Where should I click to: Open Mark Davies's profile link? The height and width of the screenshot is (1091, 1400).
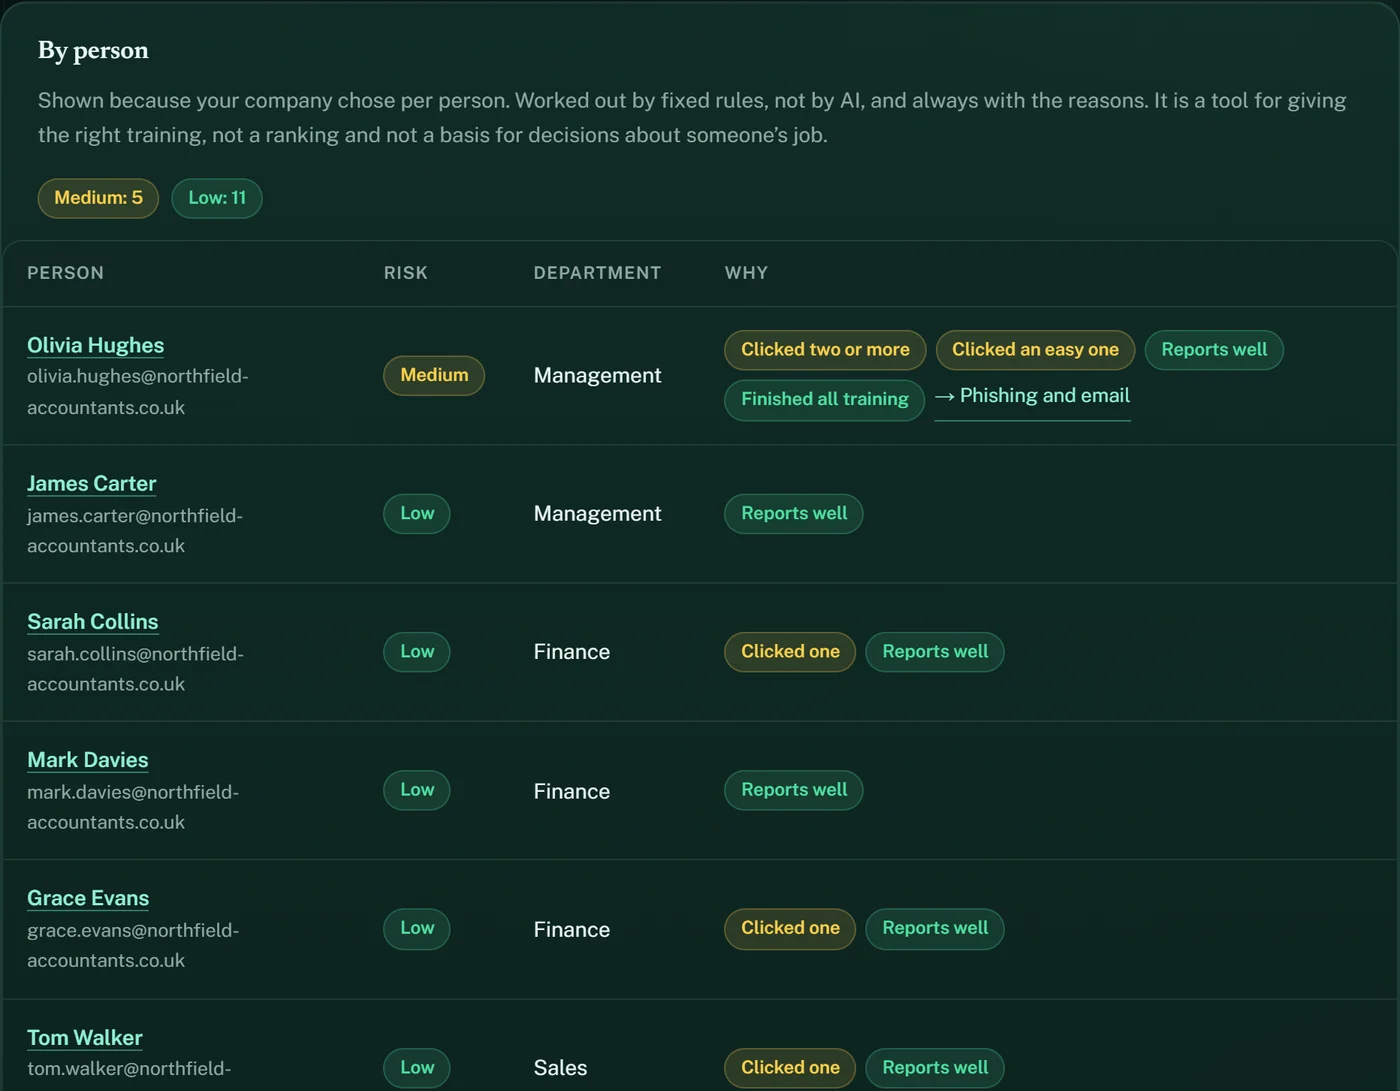[x=87, y=760]
